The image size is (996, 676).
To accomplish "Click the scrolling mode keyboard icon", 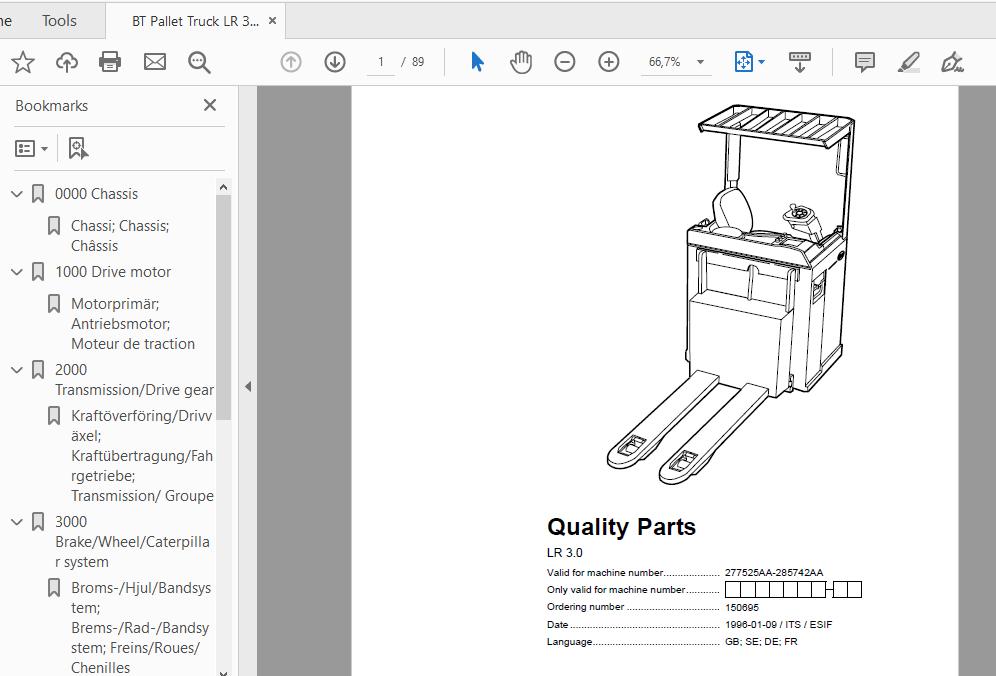I will (x=800, y=62).
